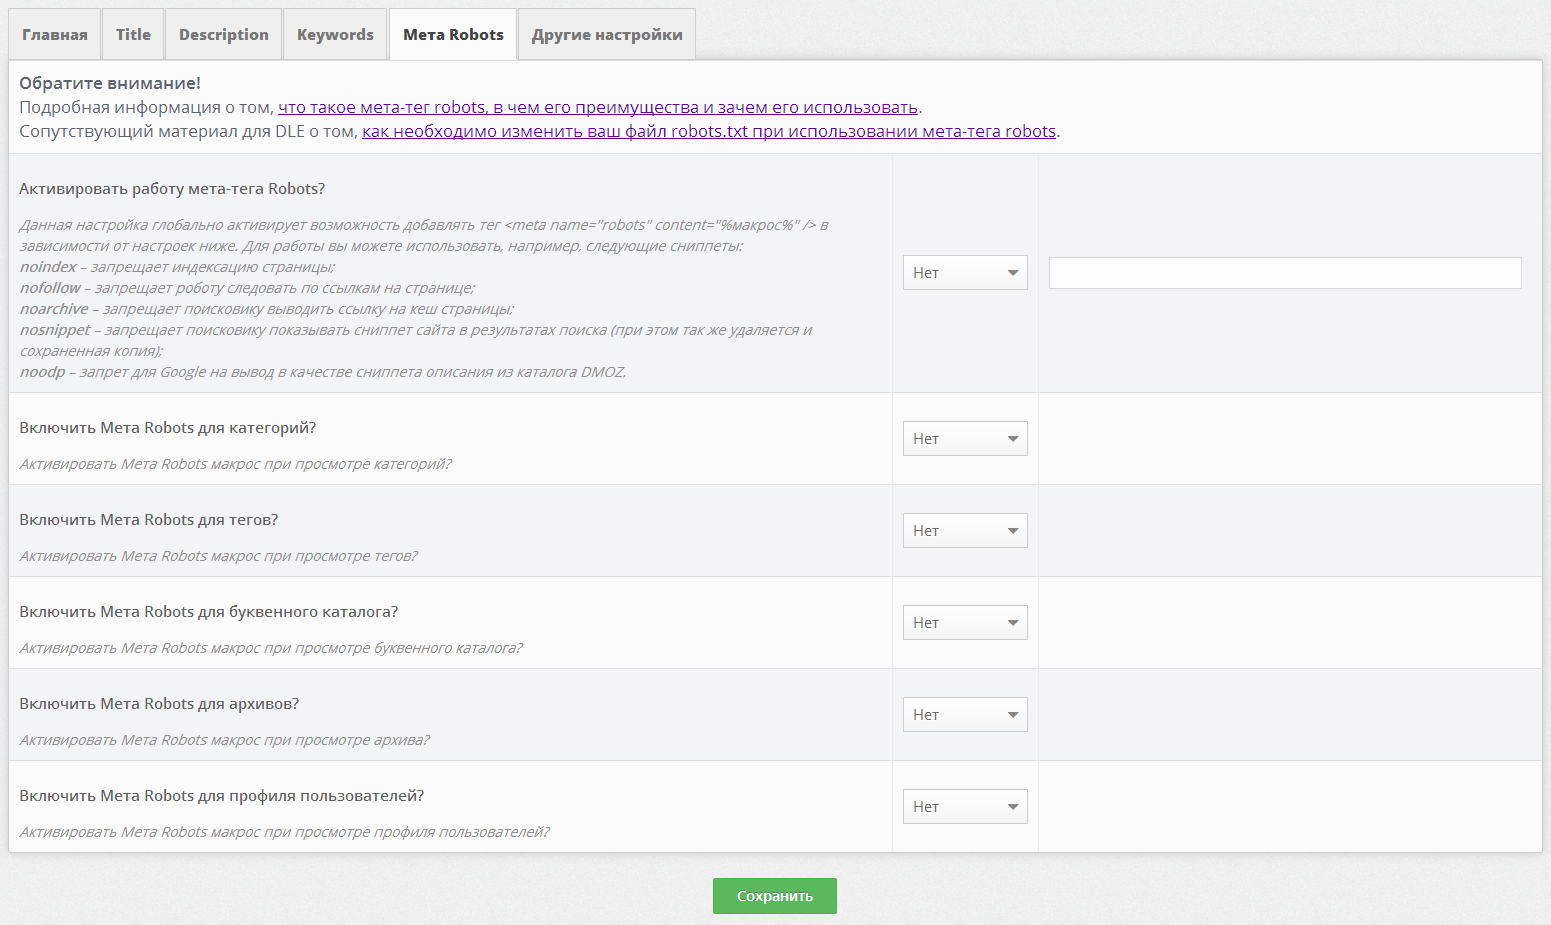Click the robots macro text input field
Screen dimensions: 1551x925
coord(1285,273)
